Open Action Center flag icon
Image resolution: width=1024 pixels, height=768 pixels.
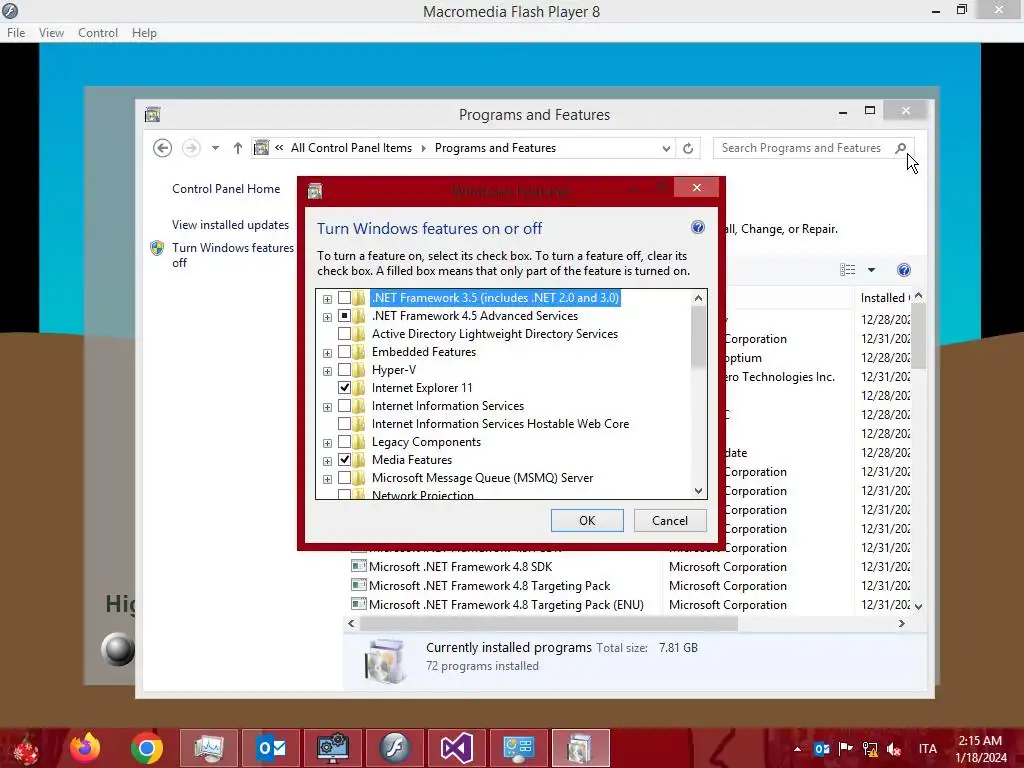[846, 748]
